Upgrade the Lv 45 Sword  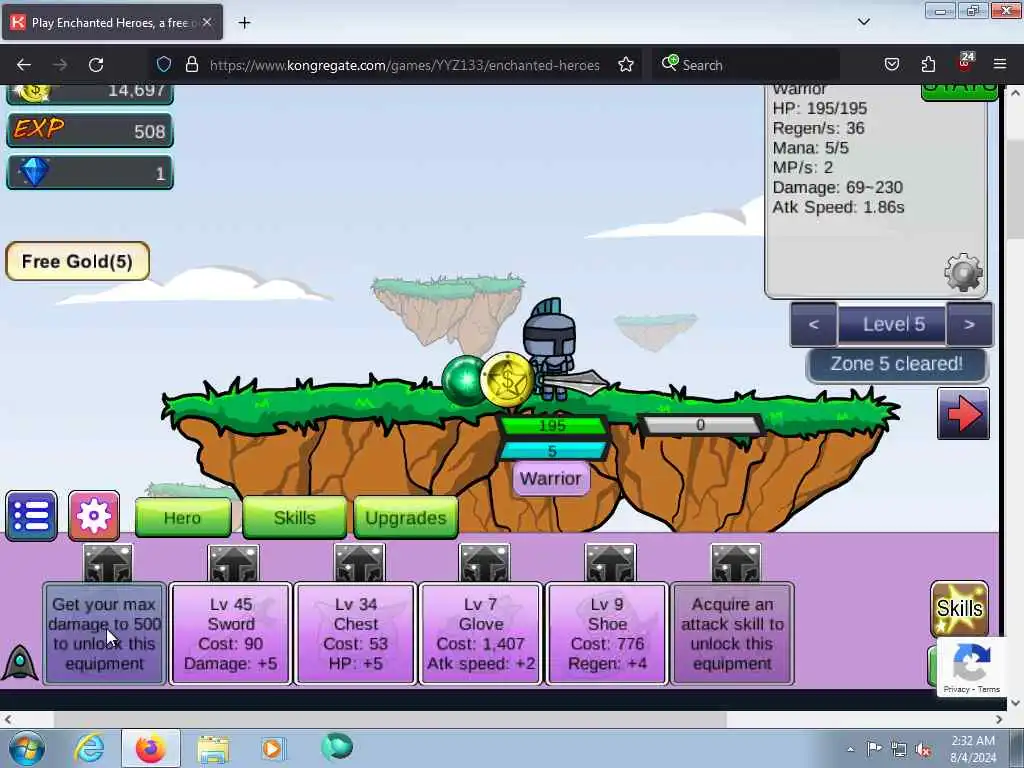[x=231, y=633]
